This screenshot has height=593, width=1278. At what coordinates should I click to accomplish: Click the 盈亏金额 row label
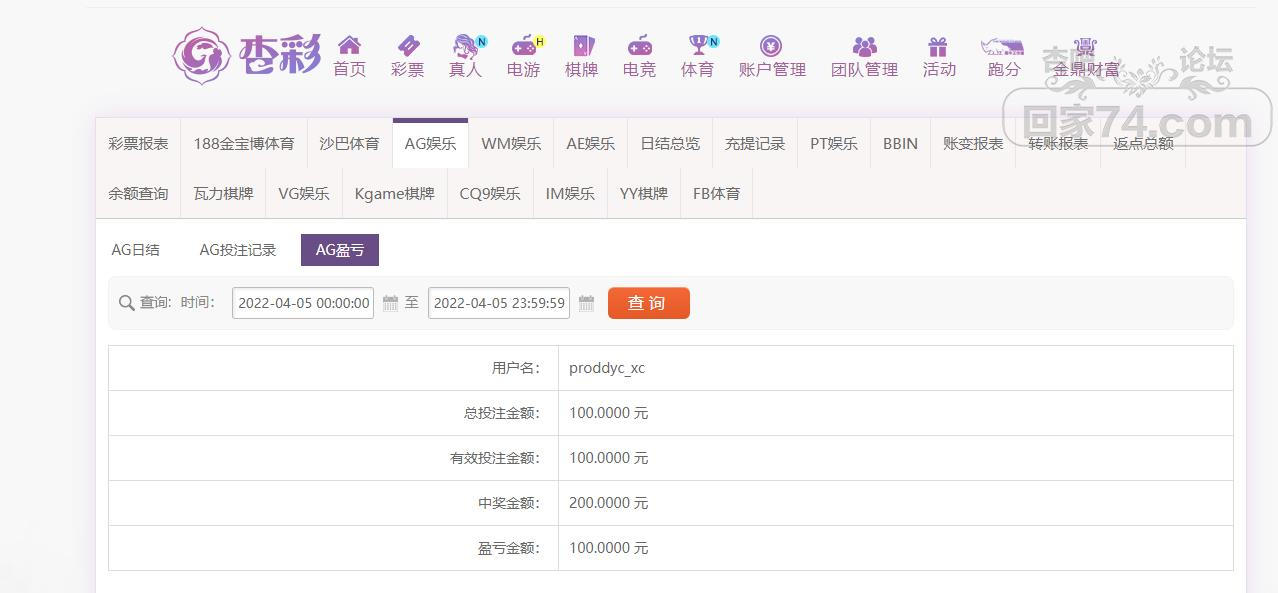pyautogui.click(x=509, y=548)
